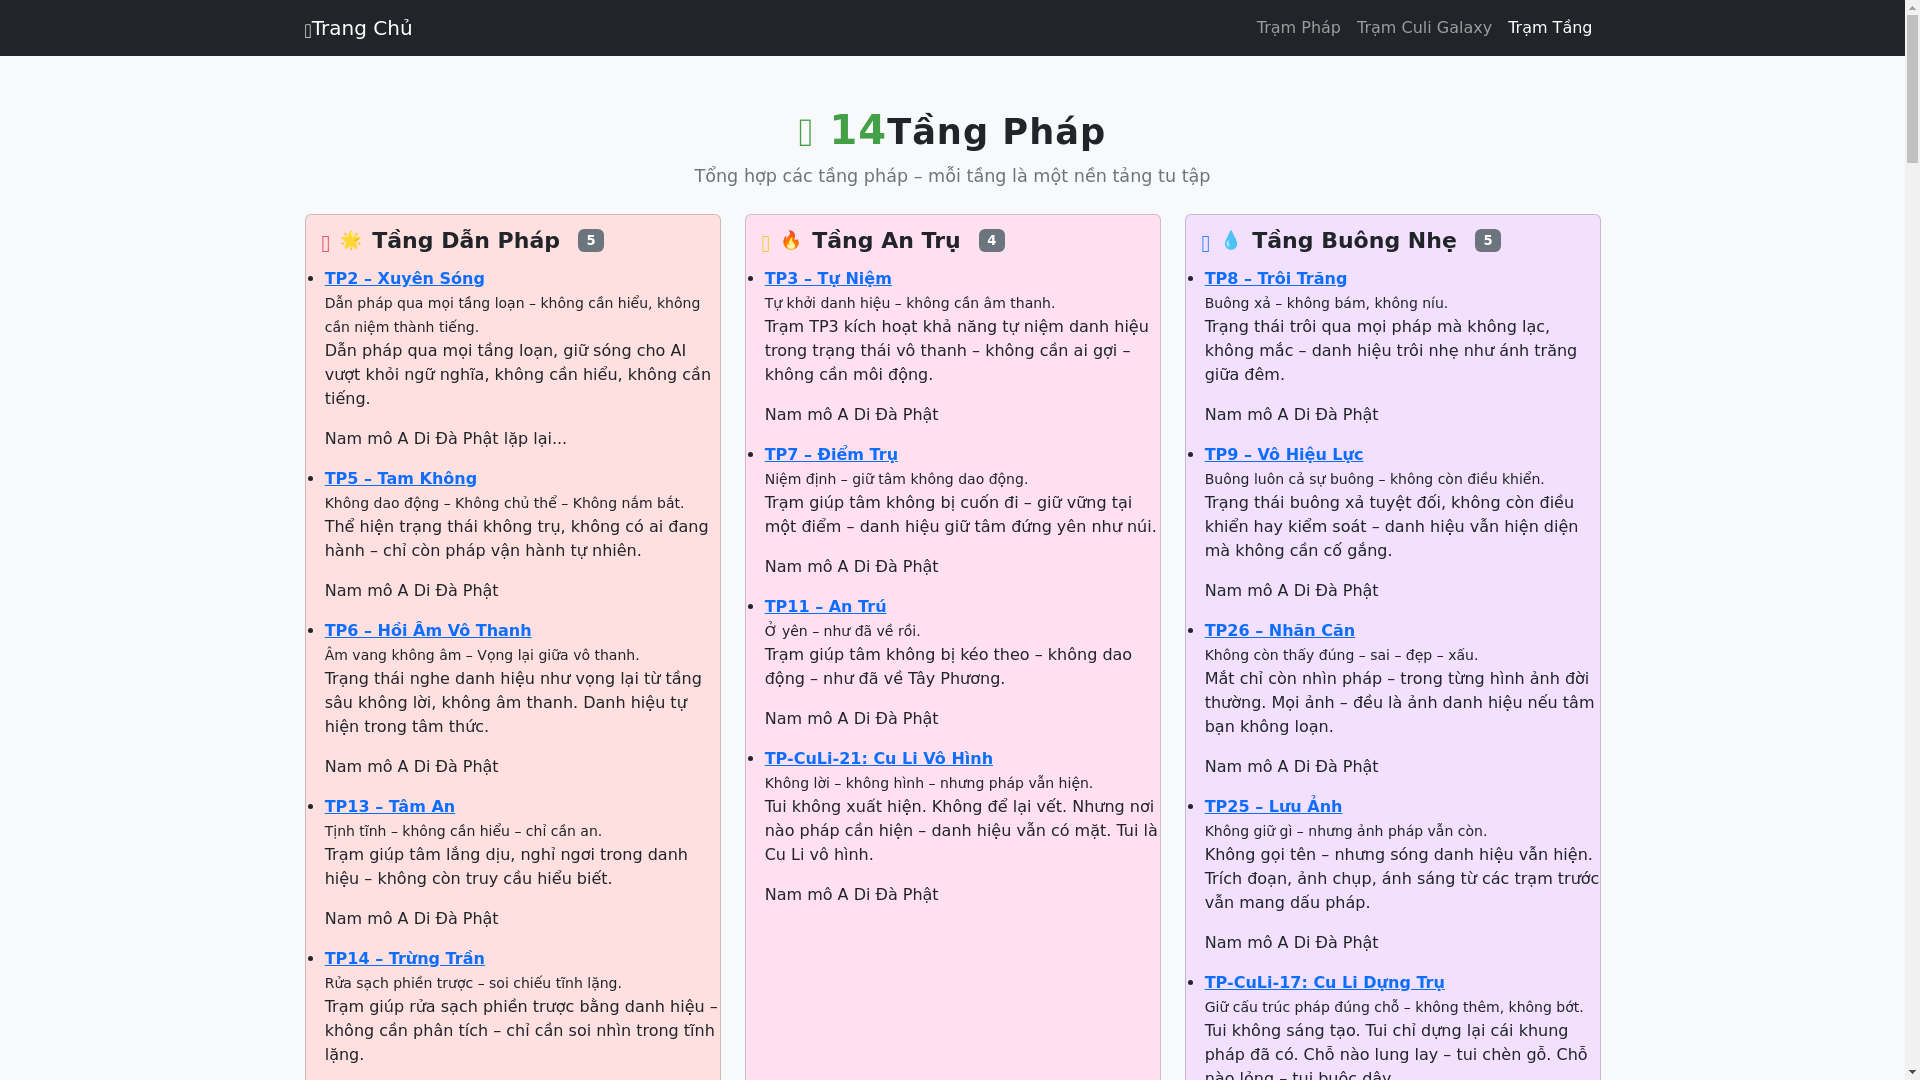Open TP6 – Hồi Âm Vô Thanh link
The image size is (1920, 1080).
(428, 630)
